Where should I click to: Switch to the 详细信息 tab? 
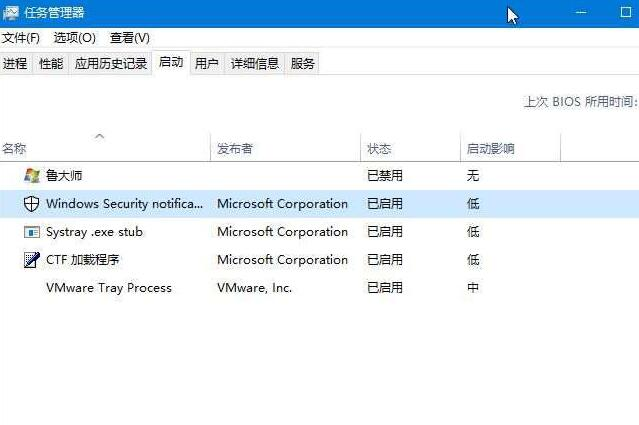tap(255, 64)
